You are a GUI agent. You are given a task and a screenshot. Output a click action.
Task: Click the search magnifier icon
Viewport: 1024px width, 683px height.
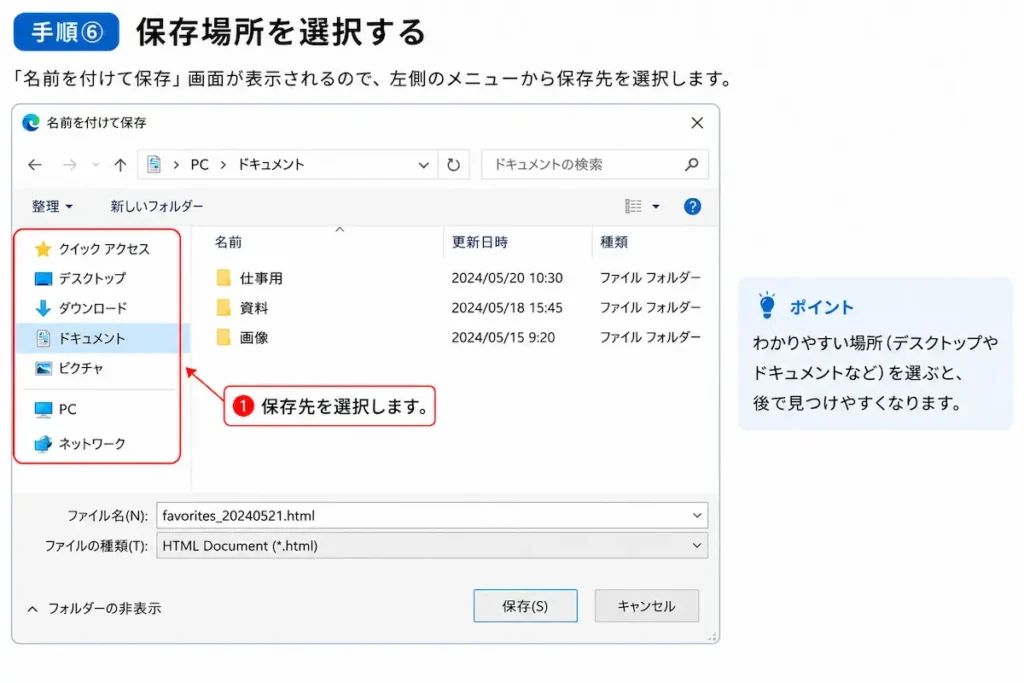692,165
